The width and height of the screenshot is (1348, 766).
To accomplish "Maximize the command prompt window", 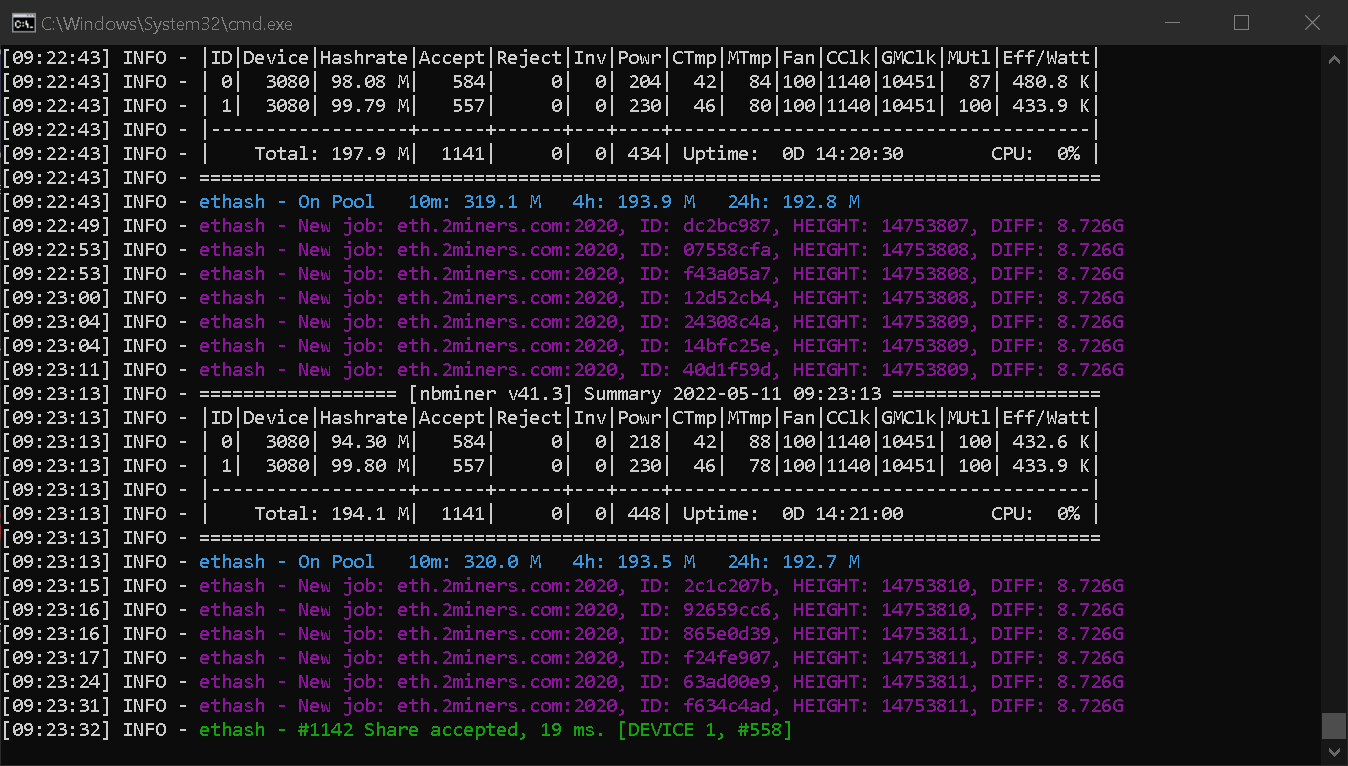I will [1241, 23].
